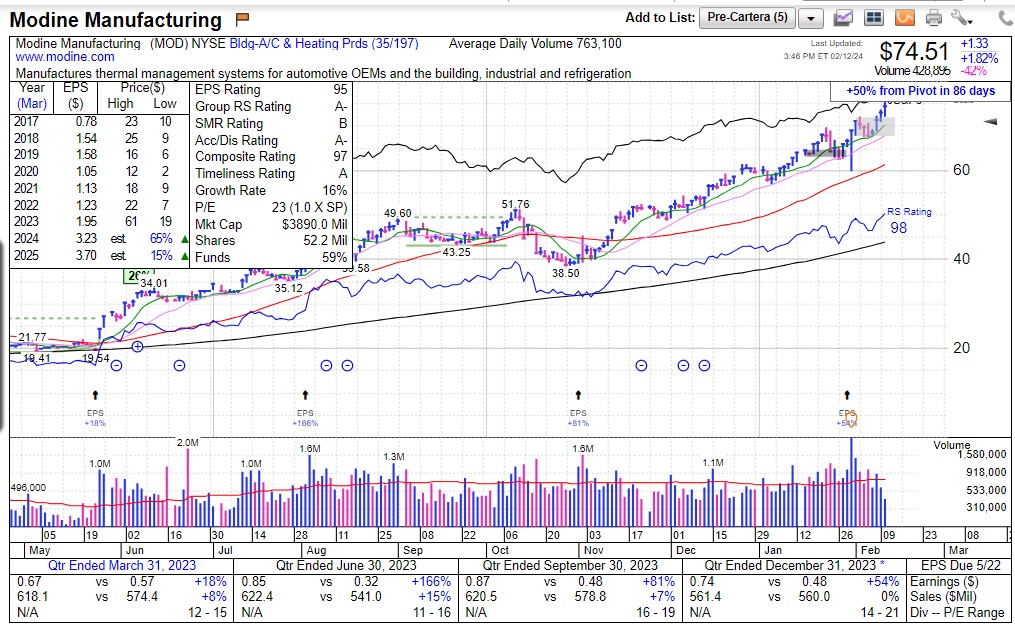
Task: Open the wrench settings tool icon
Action: click(x=962, y=17)
